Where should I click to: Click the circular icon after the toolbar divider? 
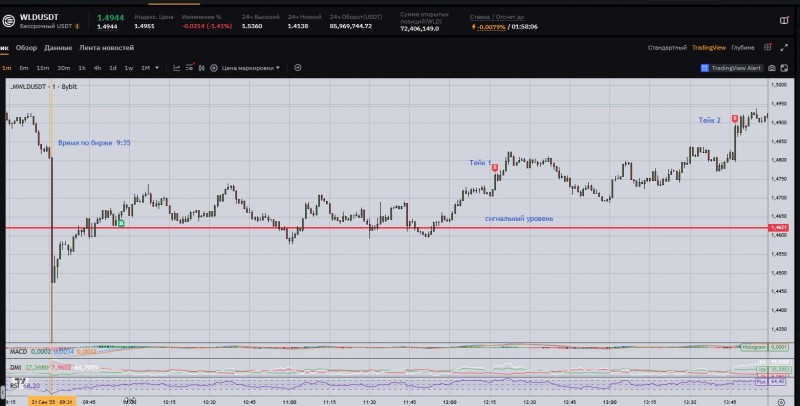pos(298,67)
